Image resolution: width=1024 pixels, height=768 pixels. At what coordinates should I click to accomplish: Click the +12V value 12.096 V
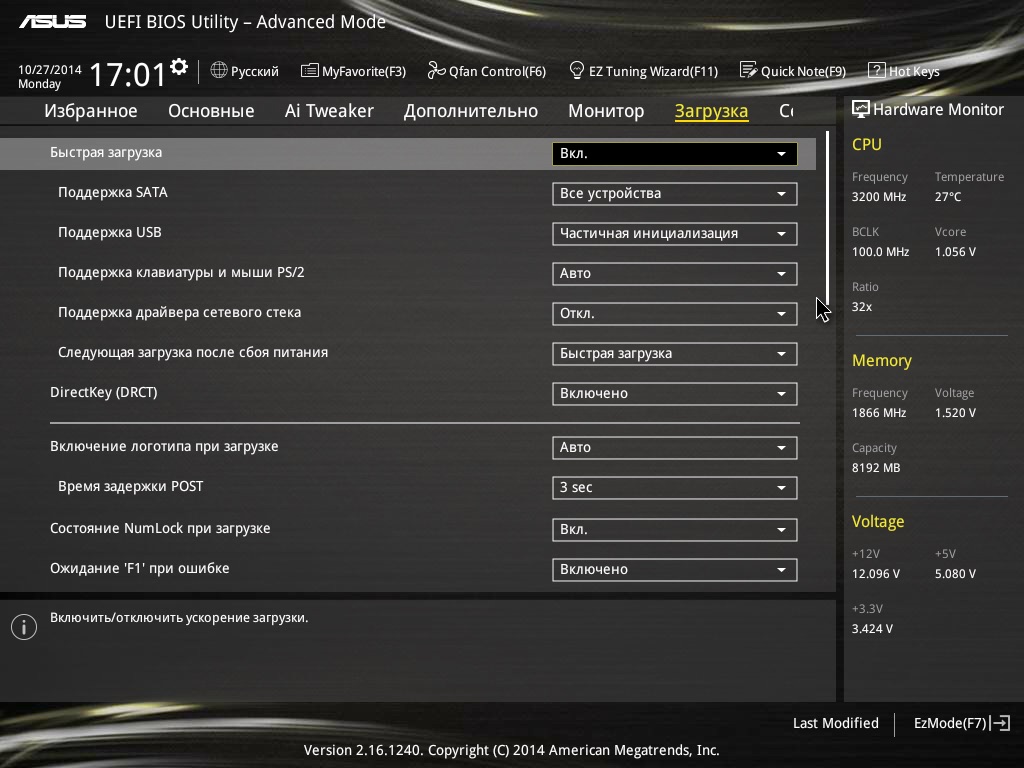(876, 573)
